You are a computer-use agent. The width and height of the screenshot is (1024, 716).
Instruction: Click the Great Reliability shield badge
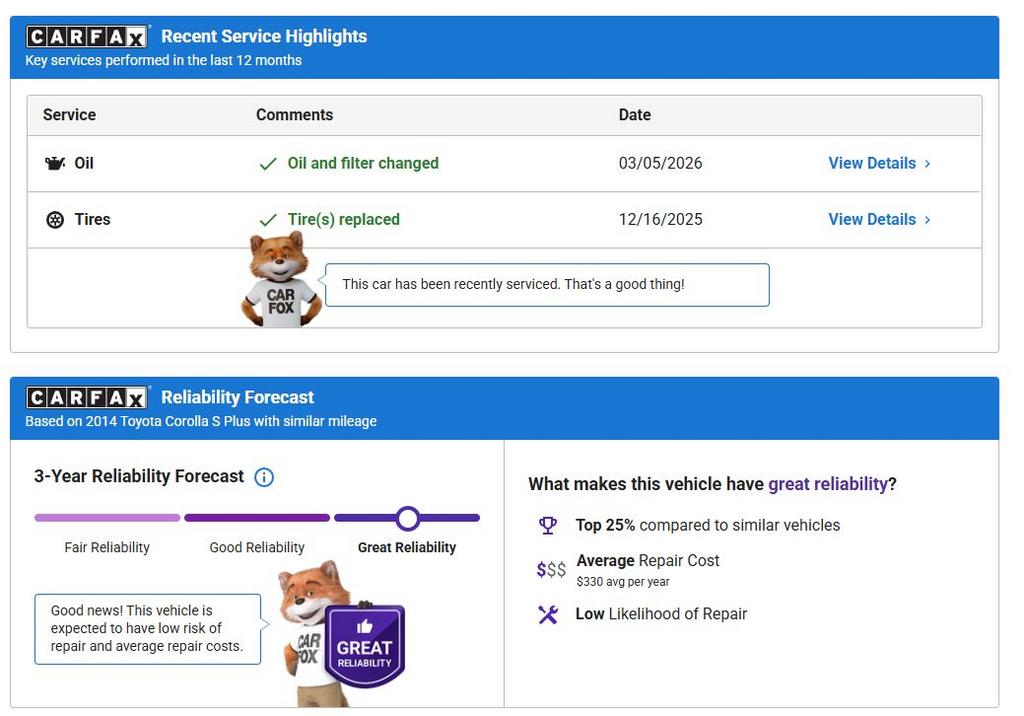point(365,645)
